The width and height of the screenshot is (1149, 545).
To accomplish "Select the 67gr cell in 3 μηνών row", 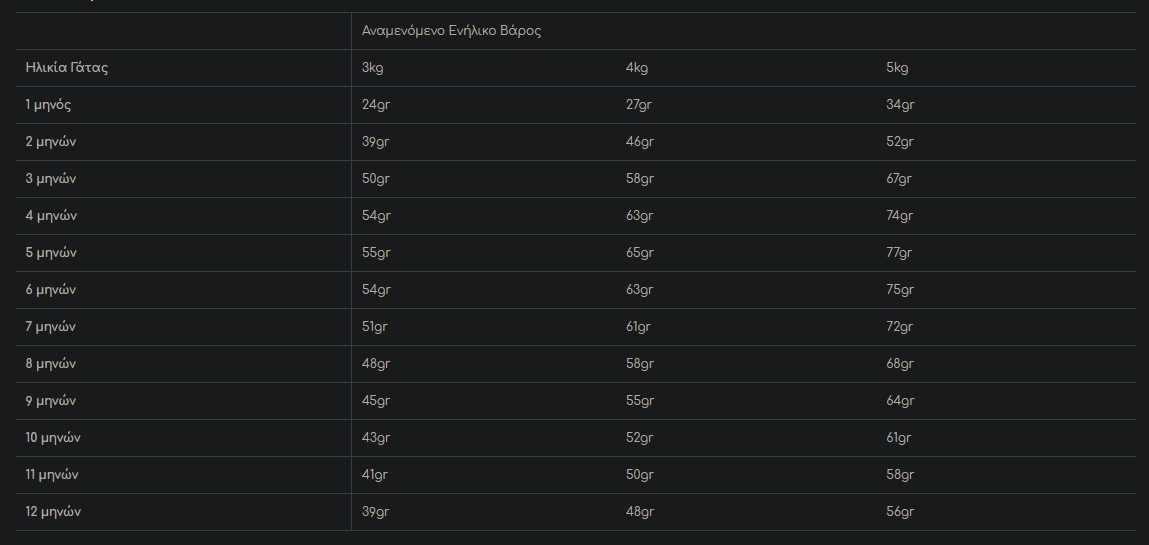I will click(x=900, y=179).
